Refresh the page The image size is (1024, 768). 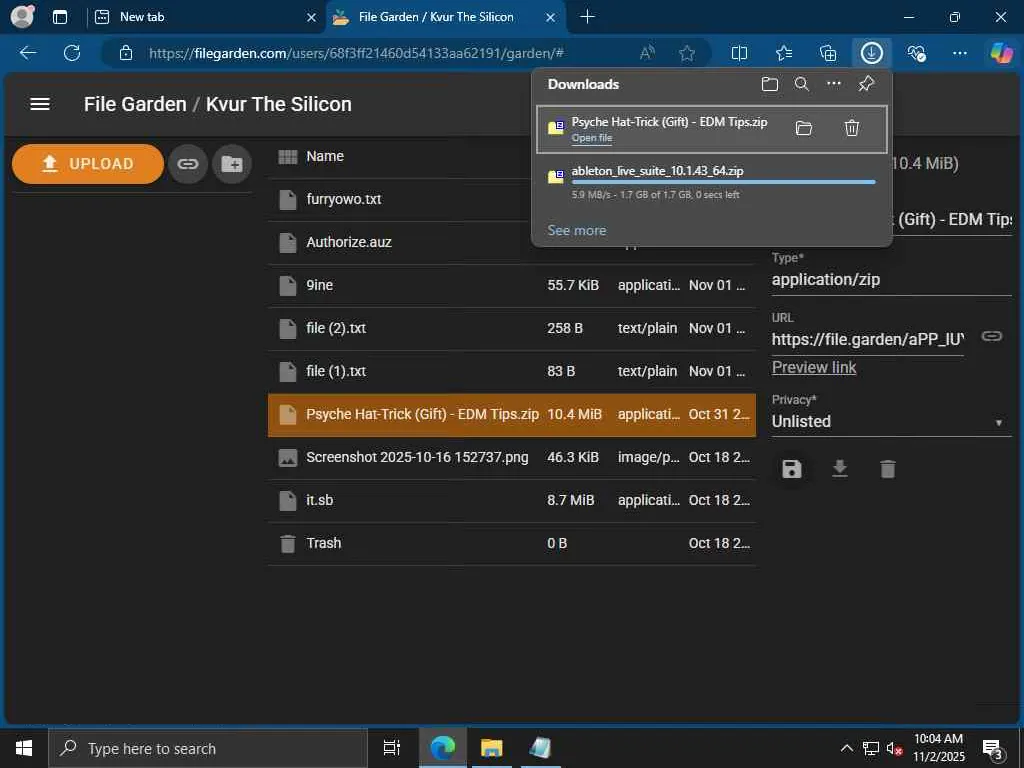coord(72,53)
